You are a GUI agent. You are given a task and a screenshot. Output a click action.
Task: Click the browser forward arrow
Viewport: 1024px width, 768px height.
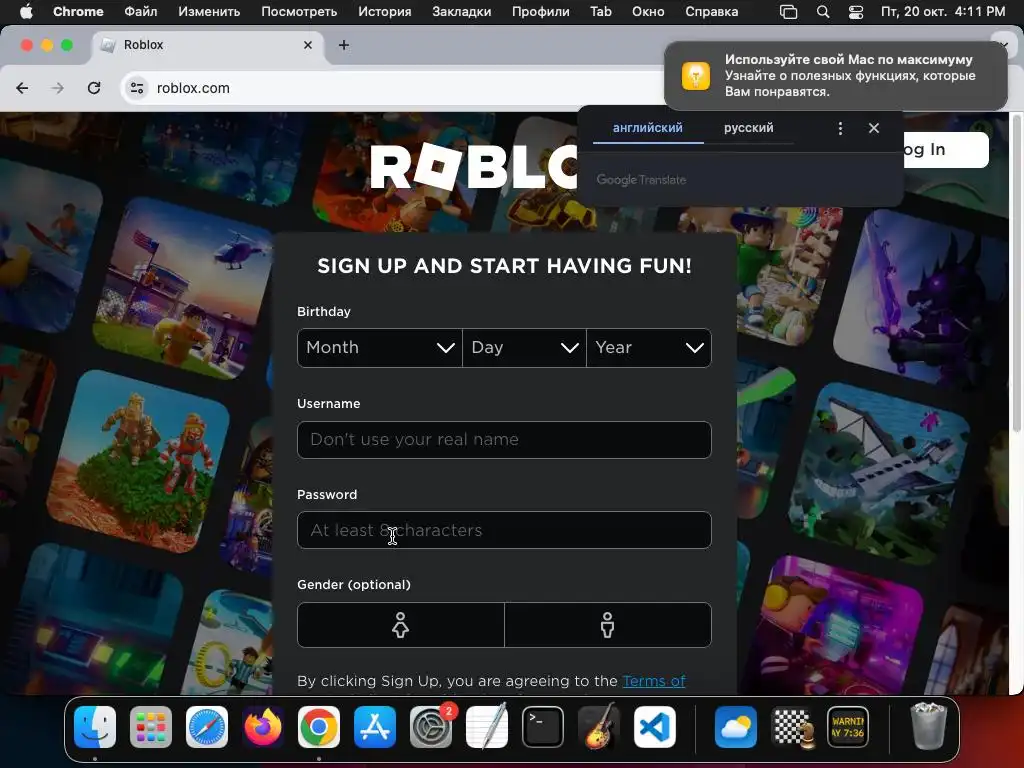coord(58,88)
